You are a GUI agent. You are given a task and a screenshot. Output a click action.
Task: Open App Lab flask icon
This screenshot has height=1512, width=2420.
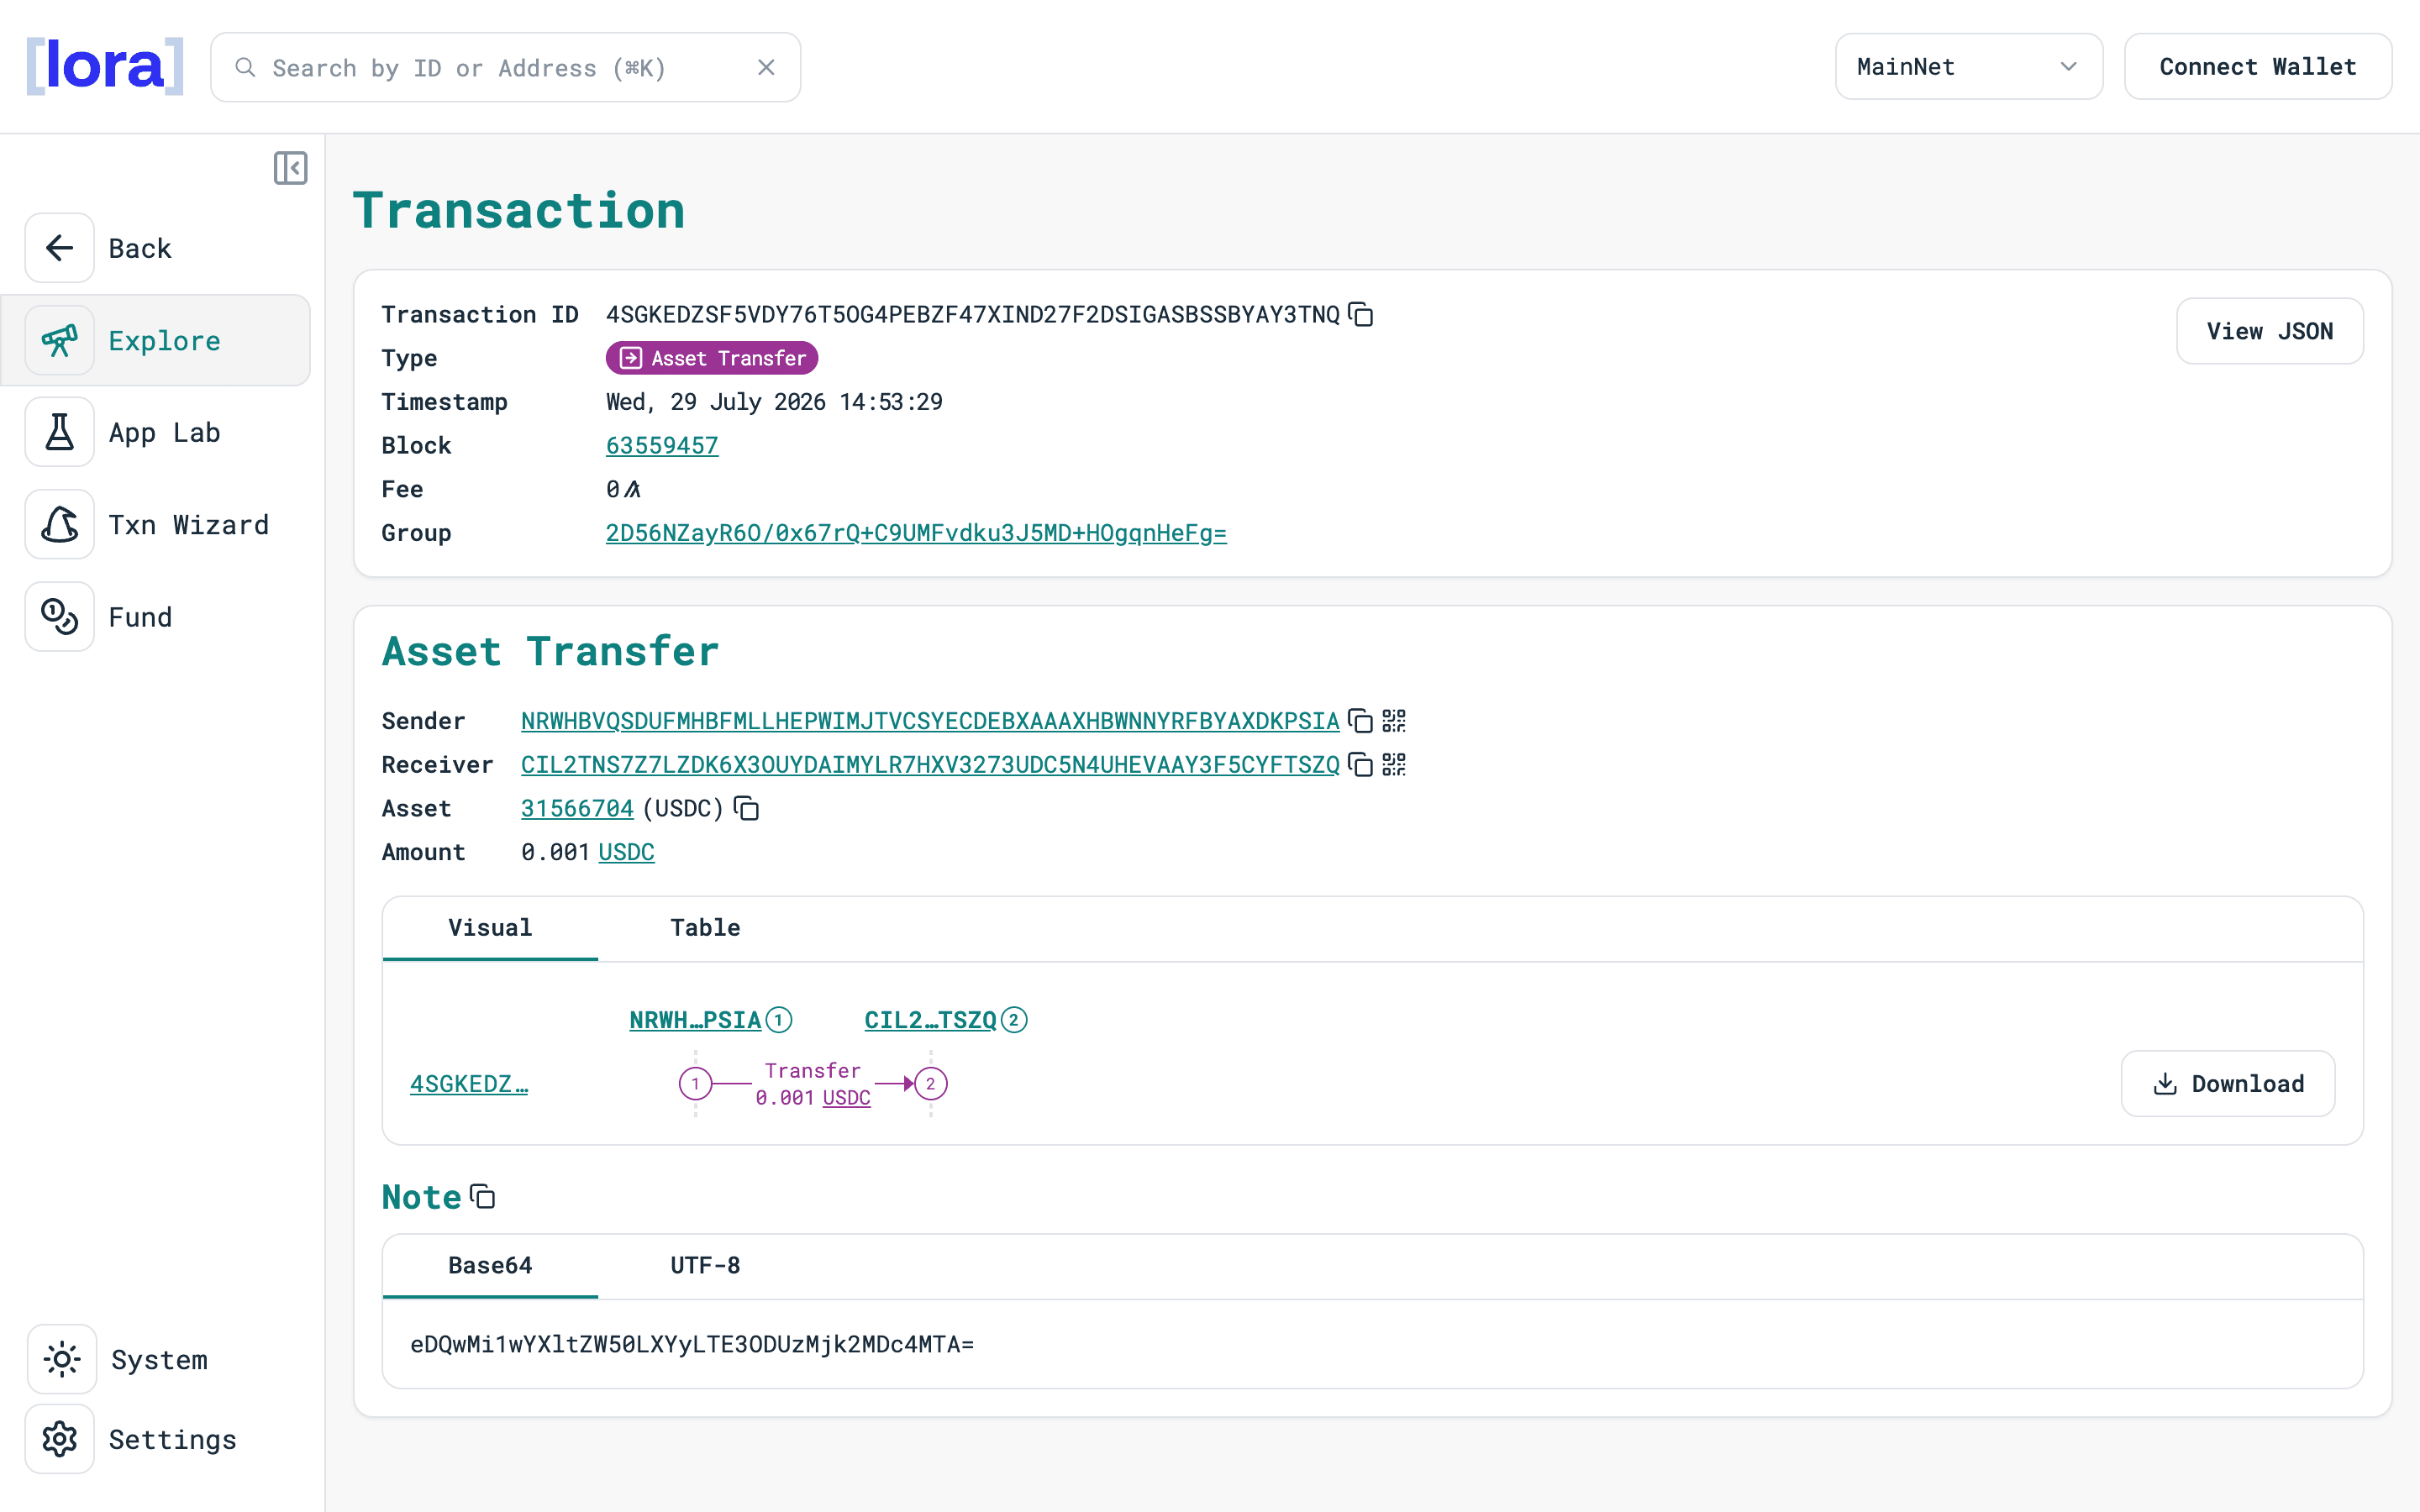click(x=60, y=432)
